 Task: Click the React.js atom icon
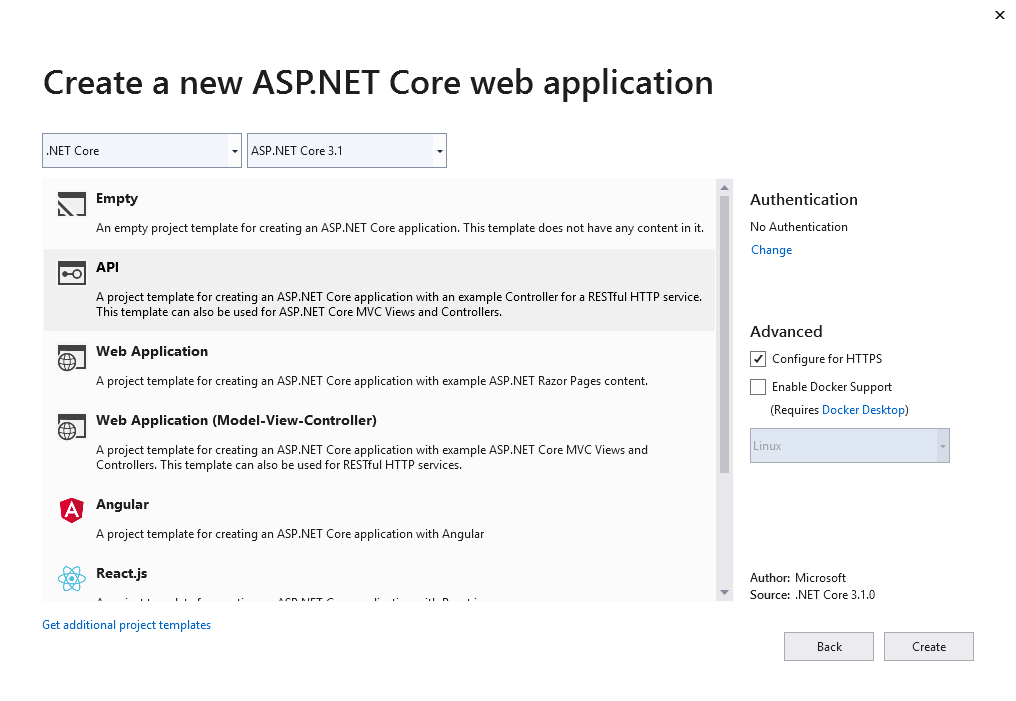click(x=71, y=578)
